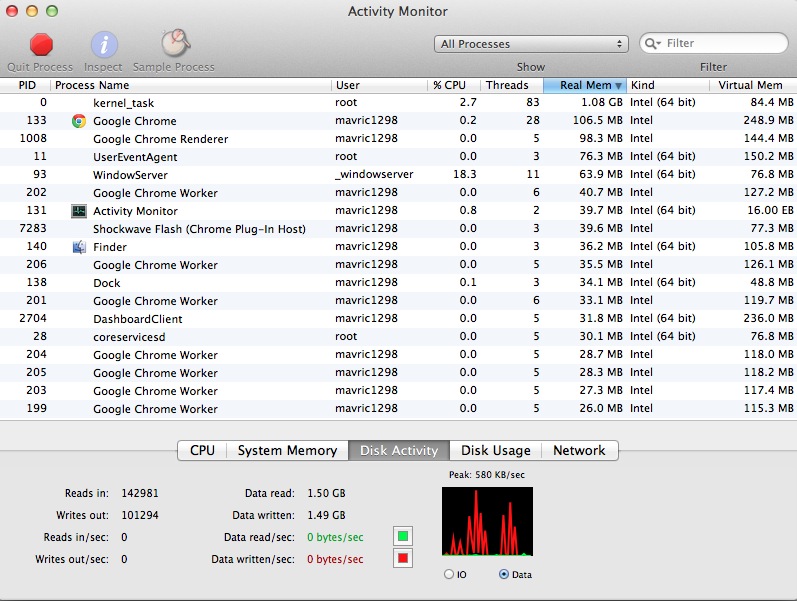This screenshot has height=601, width=797.
Task: Click the 1.08 GB real memory value
Action: click(602, 102)
